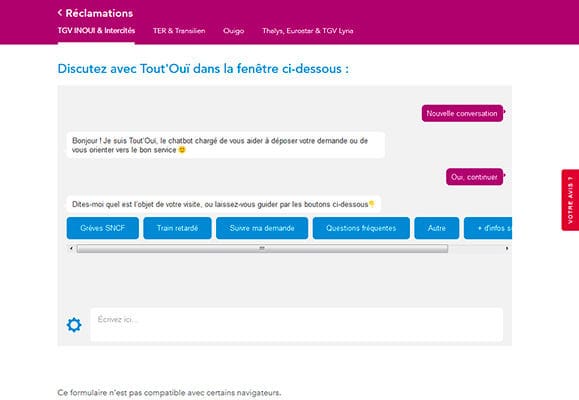Click the partially visible + d'infos button

(x=488, y=228)
